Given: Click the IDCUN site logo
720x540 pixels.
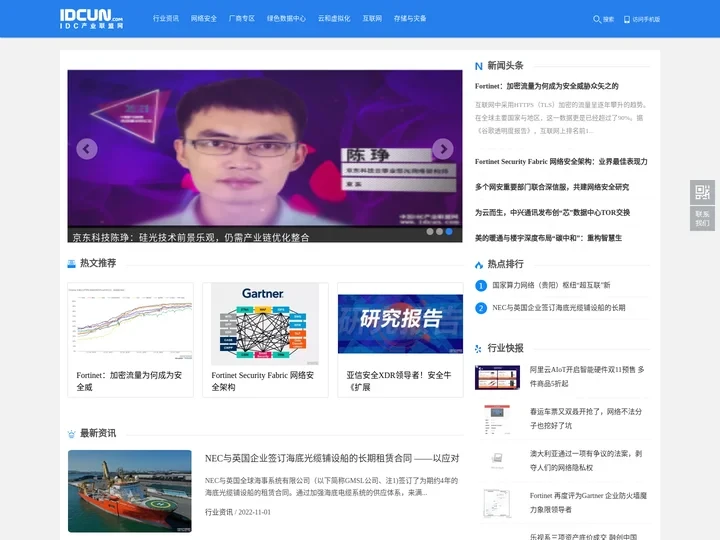Looking at the screenshot, I should coord(91,19).
